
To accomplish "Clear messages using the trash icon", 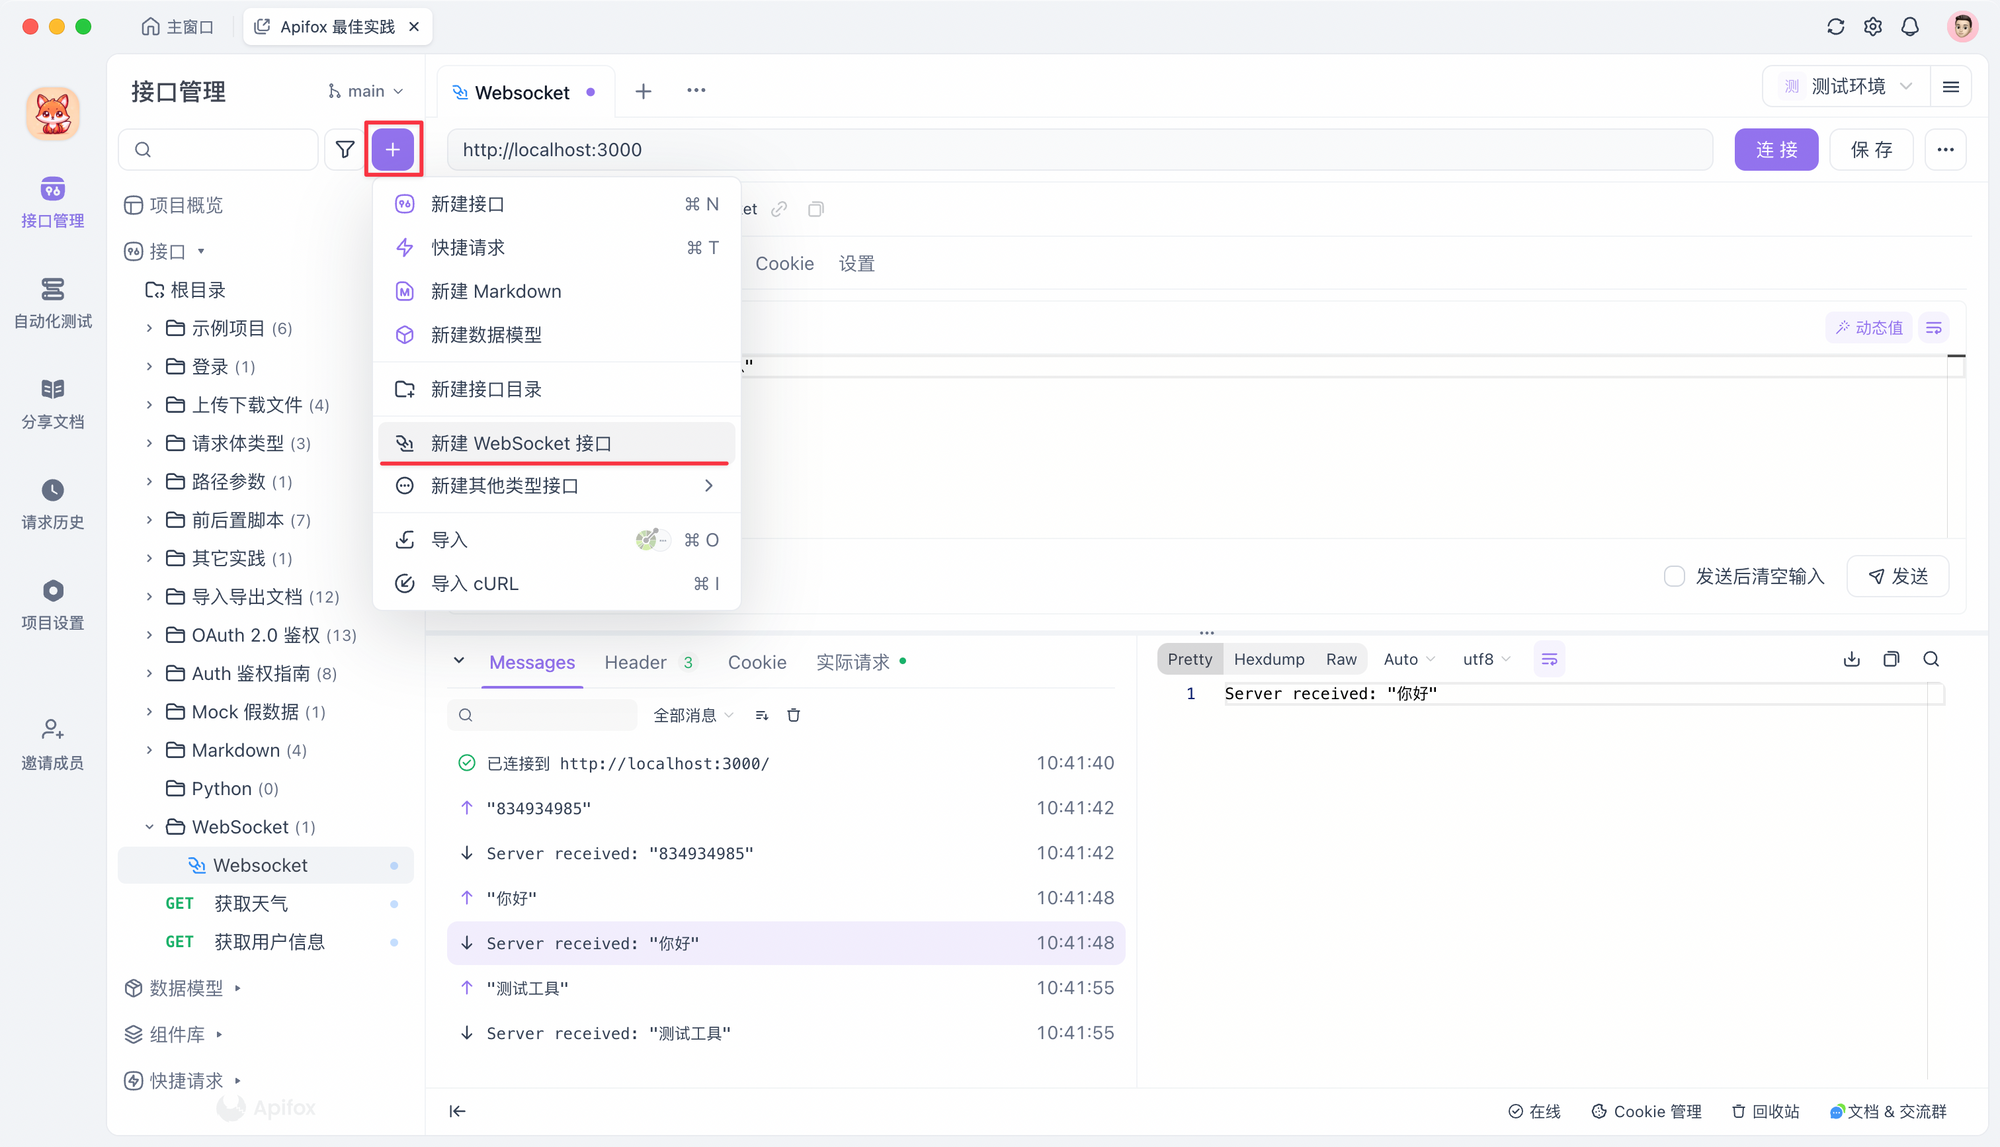I will coord(793,714).
